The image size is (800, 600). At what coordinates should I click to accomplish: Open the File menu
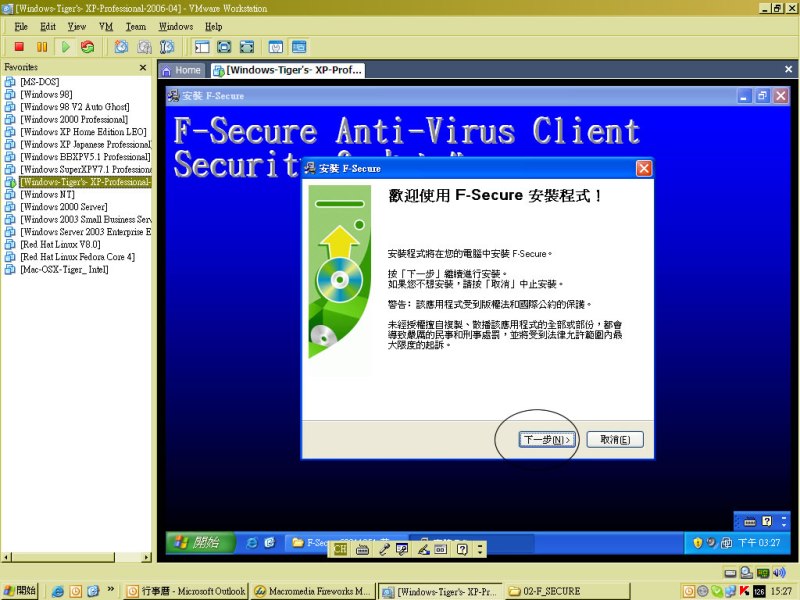pos(21,27)
